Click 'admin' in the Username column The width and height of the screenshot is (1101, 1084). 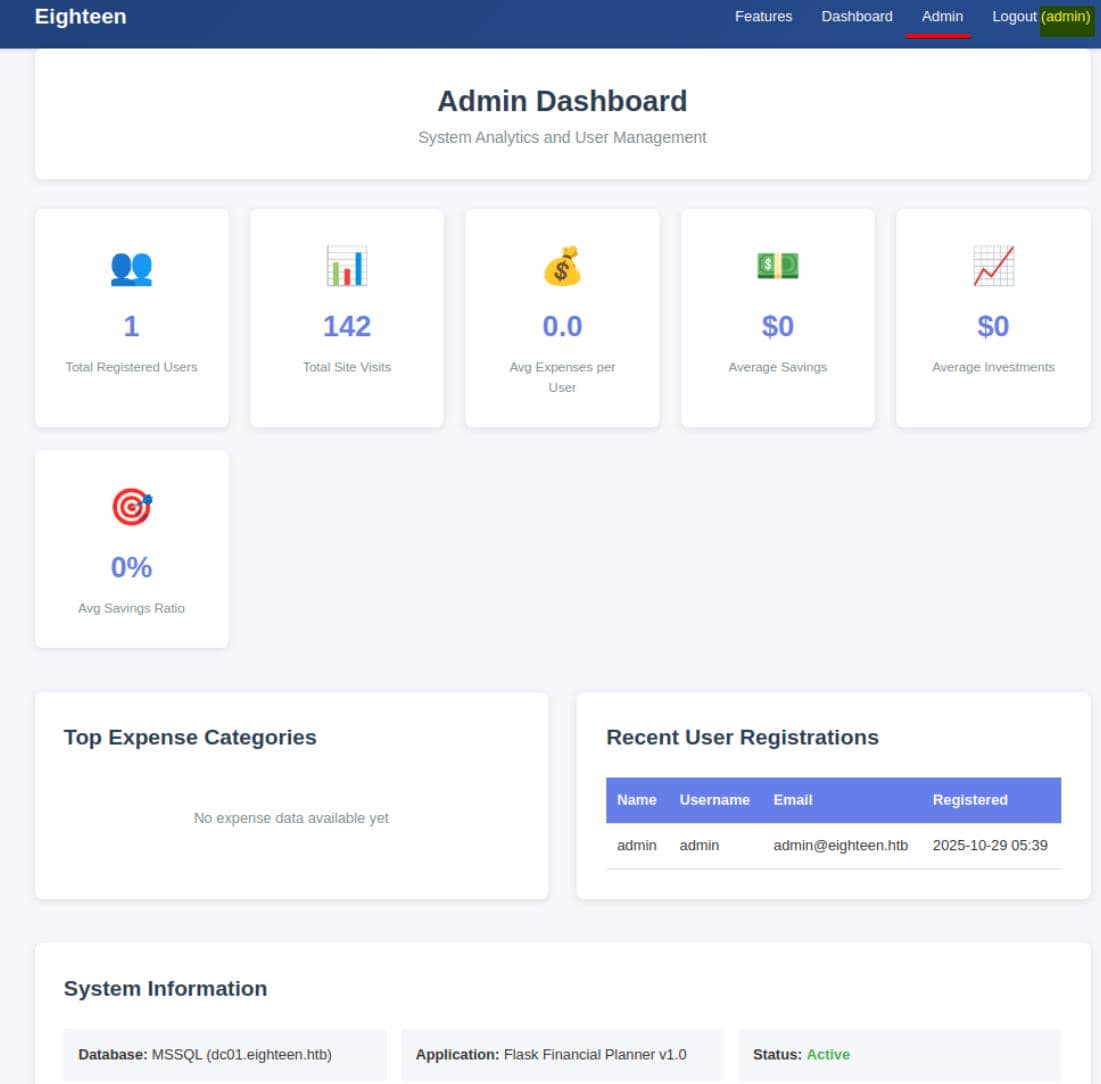point(699,845)
